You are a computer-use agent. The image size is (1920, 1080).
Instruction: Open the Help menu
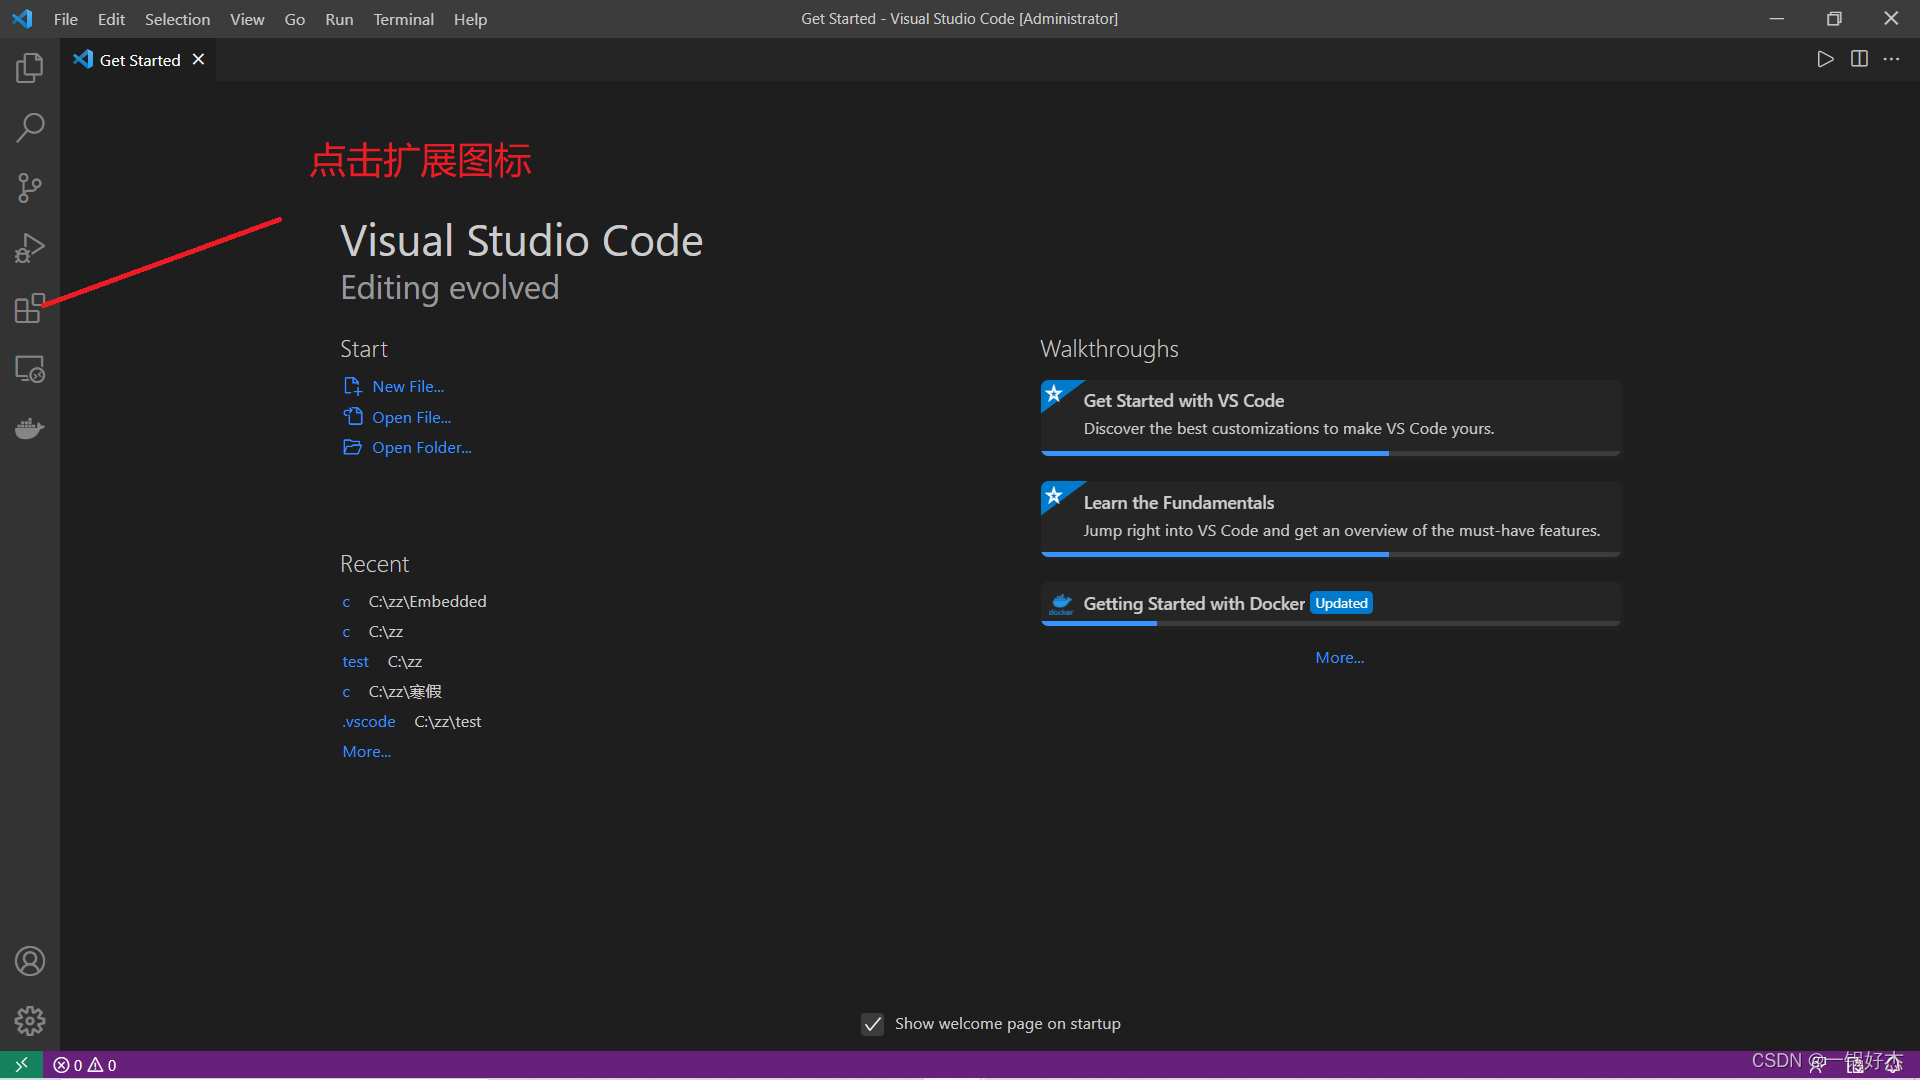[470, 19]
